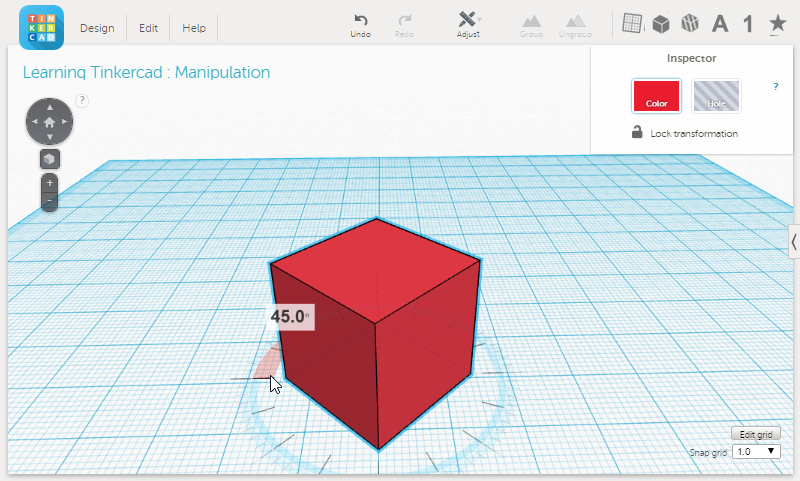Select the red cube
Image resolution: width=800 pixels, height=481 pixels.
tap(376, 332)
